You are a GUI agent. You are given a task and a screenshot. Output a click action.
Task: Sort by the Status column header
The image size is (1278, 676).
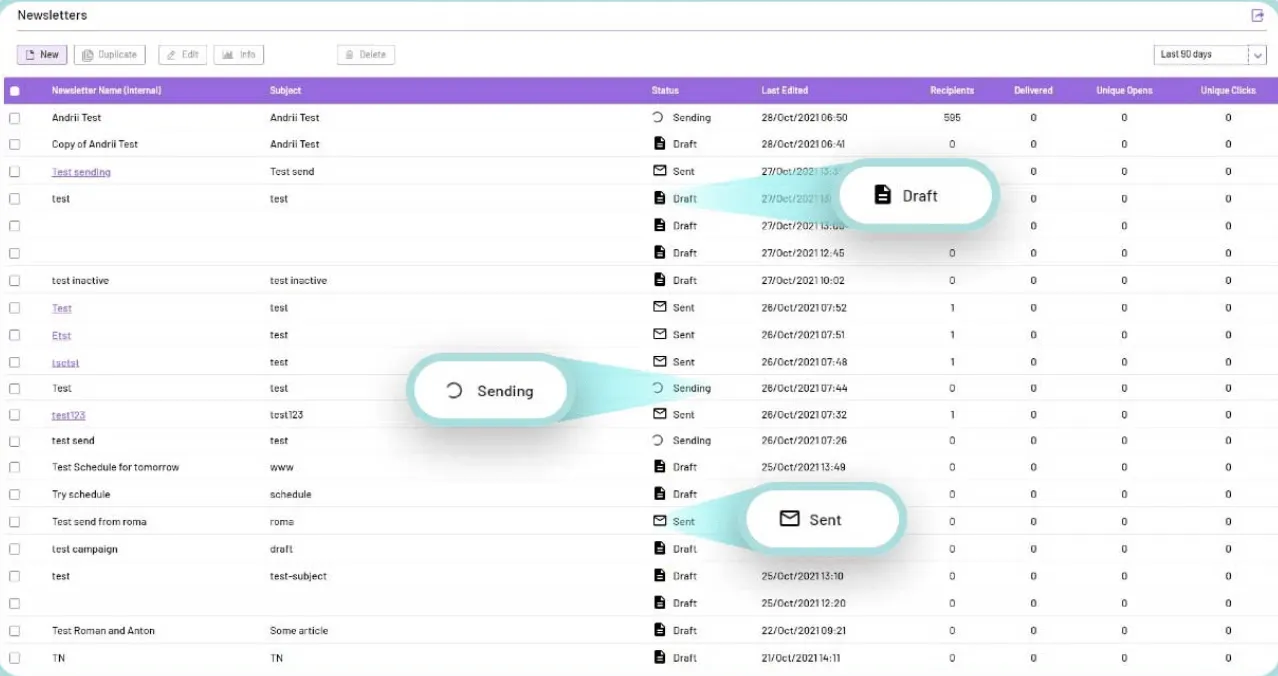pyautogui.click(x=665, y=91)
